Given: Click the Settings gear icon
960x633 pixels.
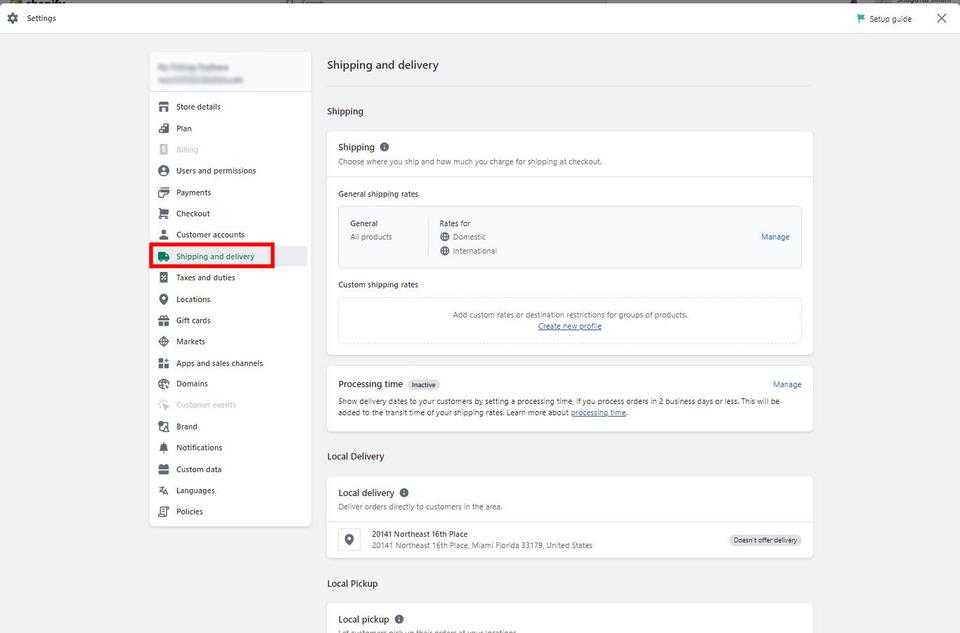Looking at the screenshot, I should (13, 18).
